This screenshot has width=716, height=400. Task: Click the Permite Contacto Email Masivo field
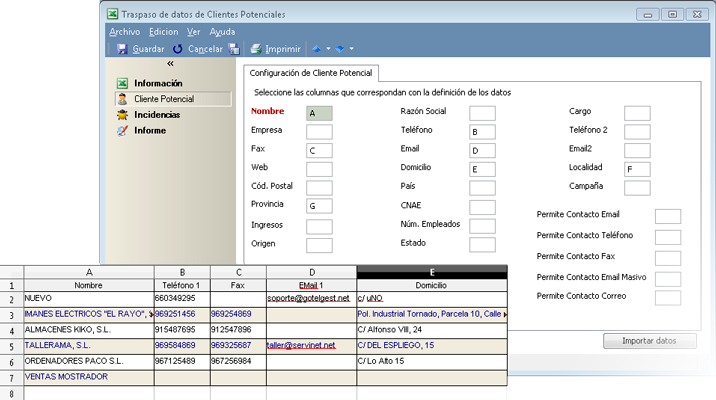click(668, 279)
